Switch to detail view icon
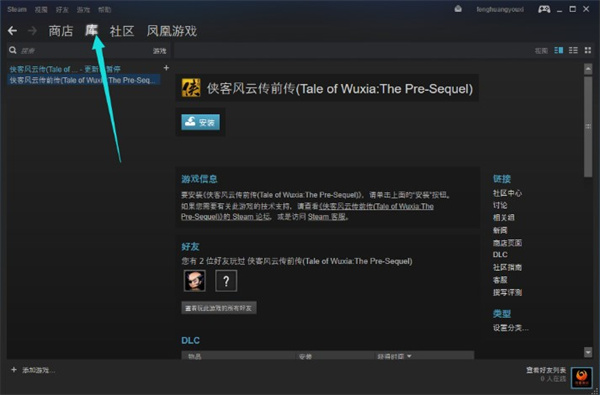Image resolution: width=600 pixels, height=395 pixels. pos(559,50)
